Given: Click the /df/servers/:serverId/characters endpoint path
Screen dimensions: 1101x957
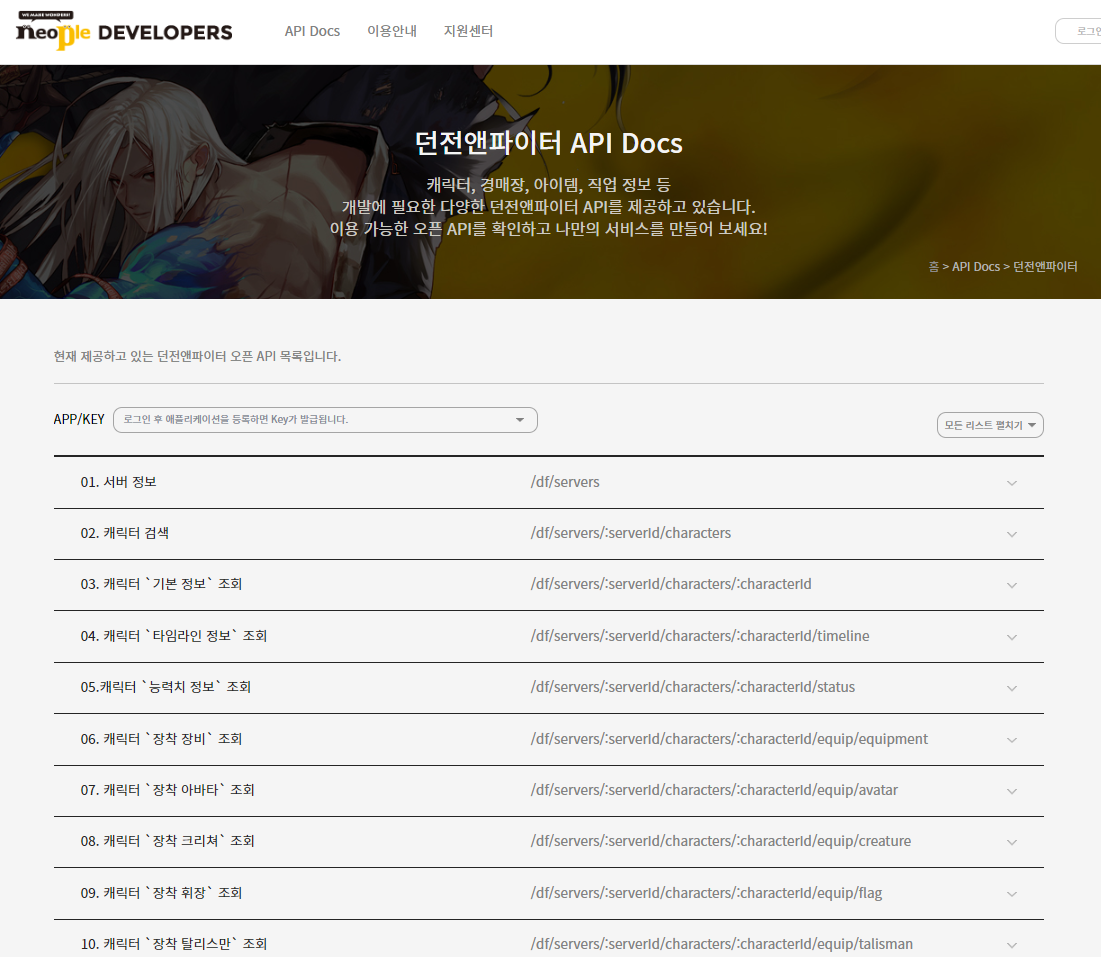Looking at the screenshot, I should coord(631,534).
